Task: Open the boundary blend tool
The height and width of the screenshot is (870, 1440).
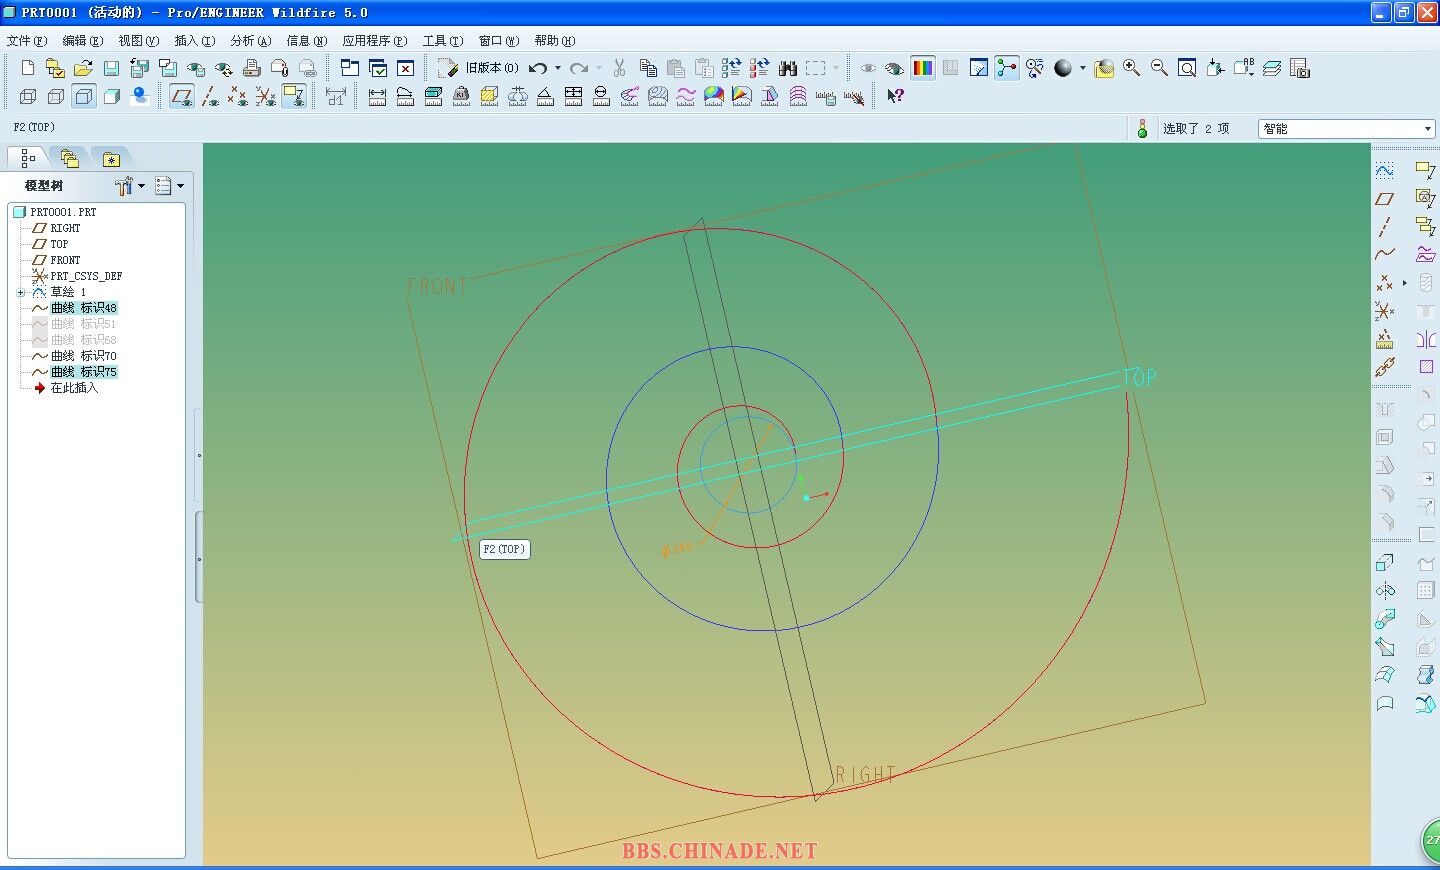Action: [1385, 675]
